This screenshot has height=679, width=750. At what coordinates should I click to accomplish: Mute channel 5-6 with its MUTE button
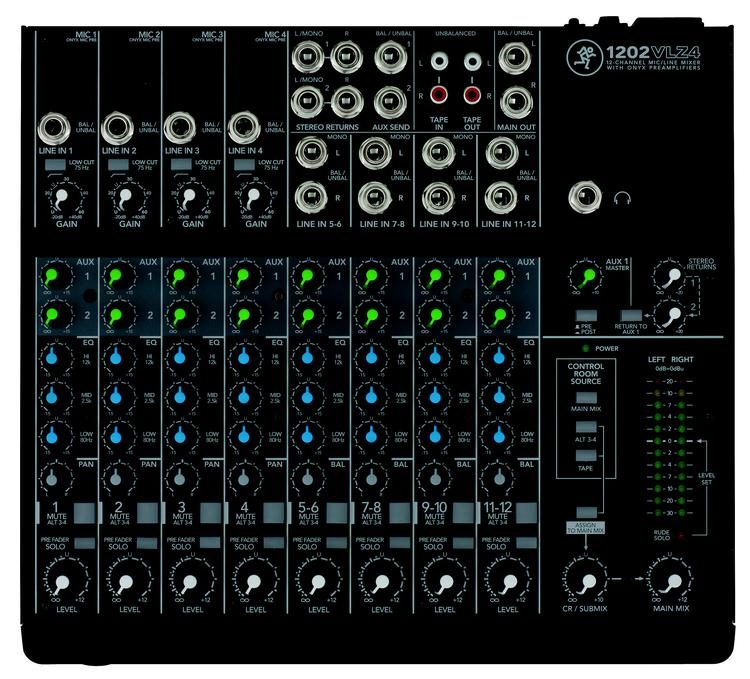tap(337, 513)
